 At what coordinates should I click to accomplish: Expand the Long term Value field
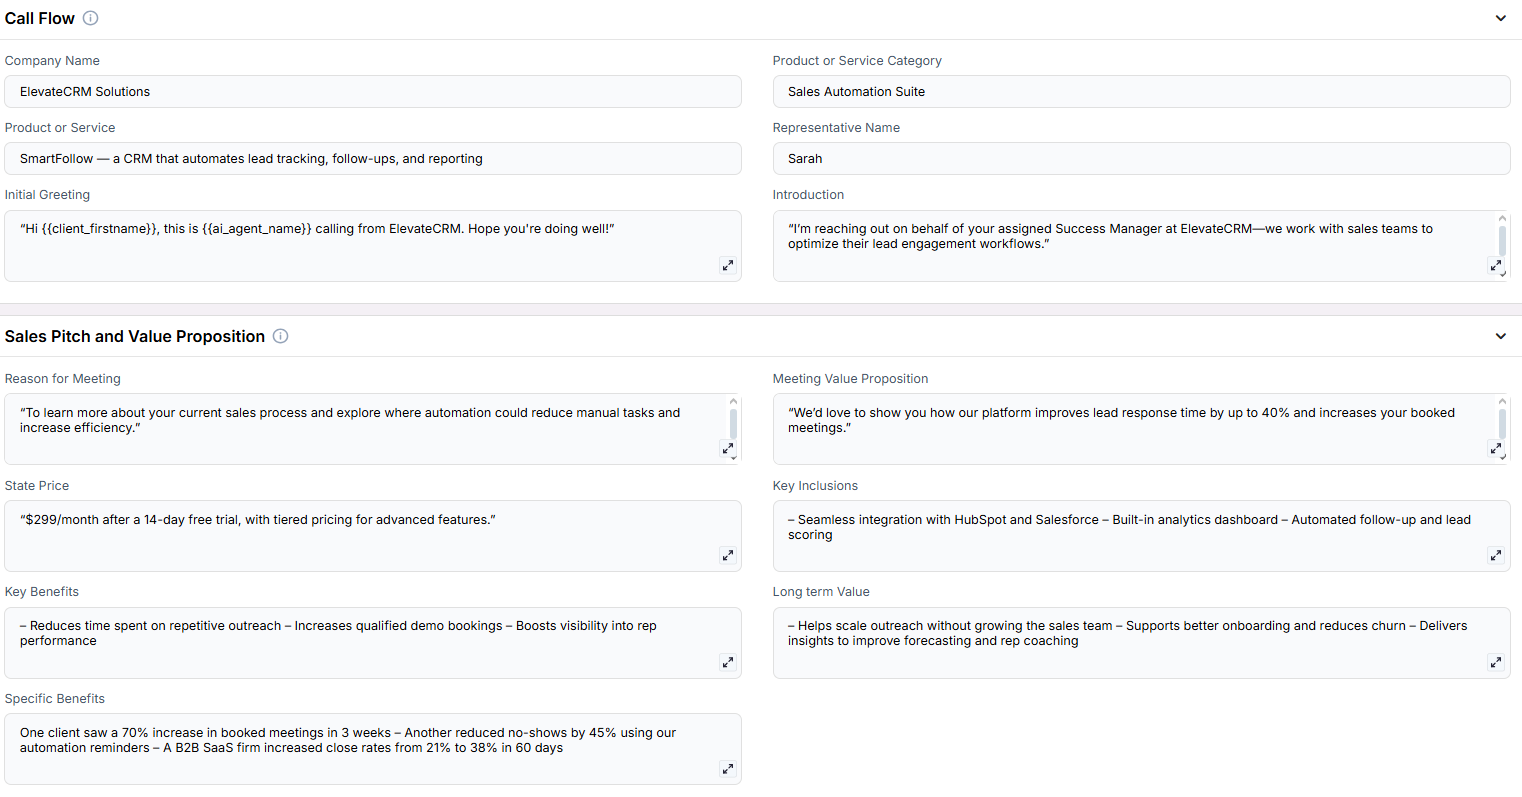click(x=1496, y=662)
